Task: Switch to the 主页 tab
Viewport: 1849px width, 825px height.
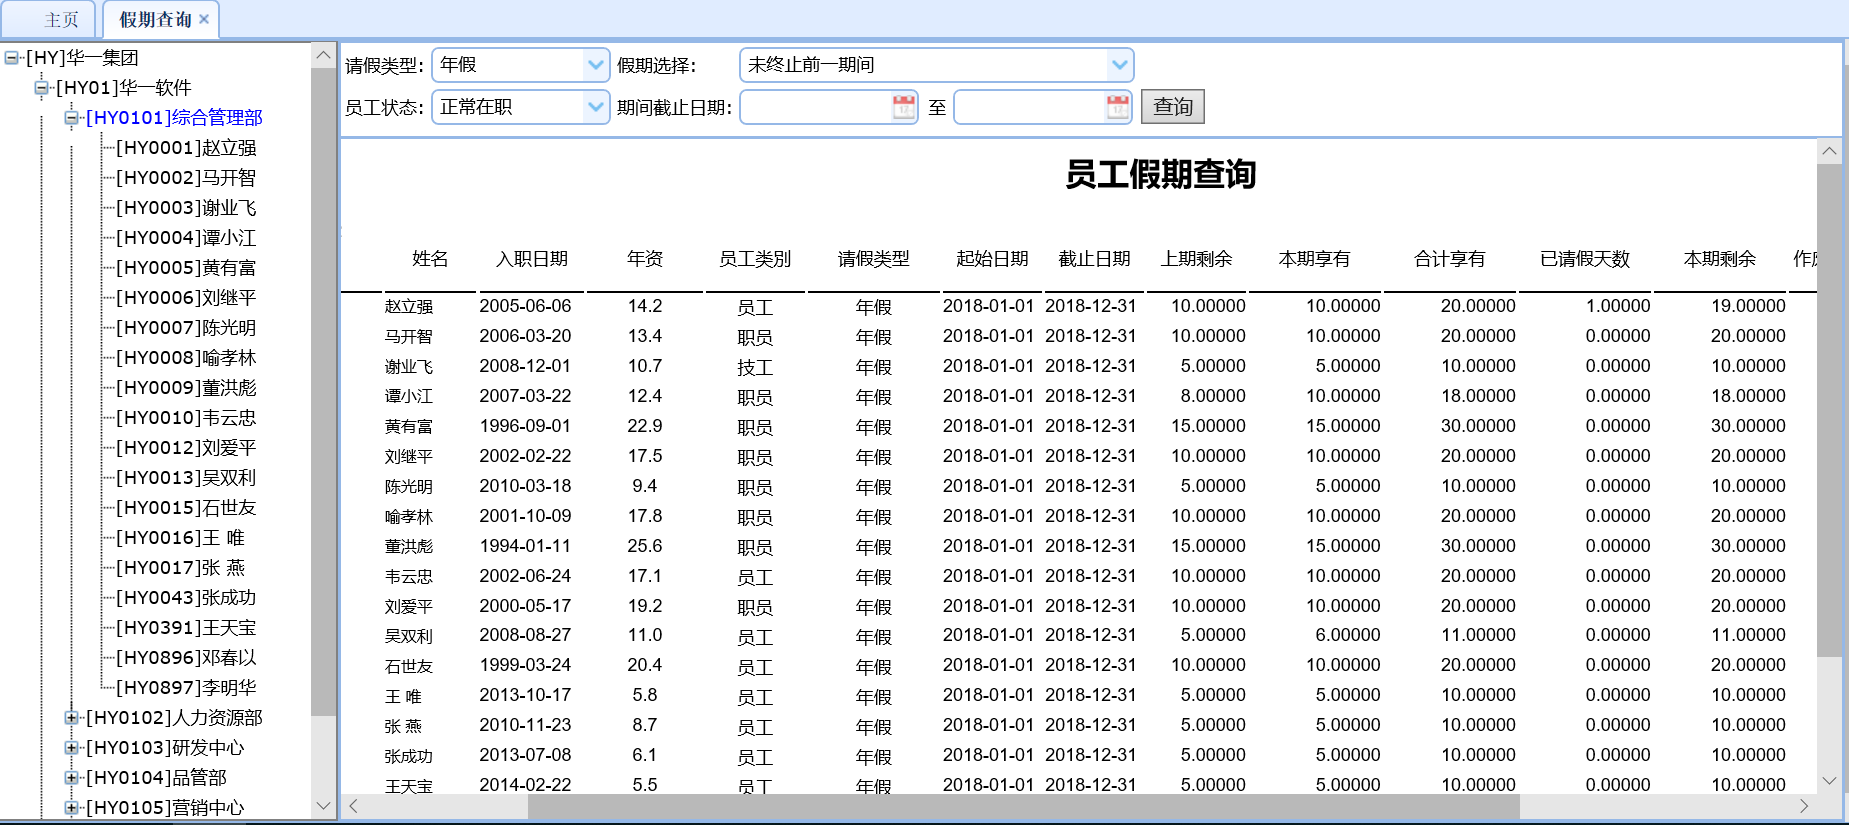Action: [x=61, y=20]
